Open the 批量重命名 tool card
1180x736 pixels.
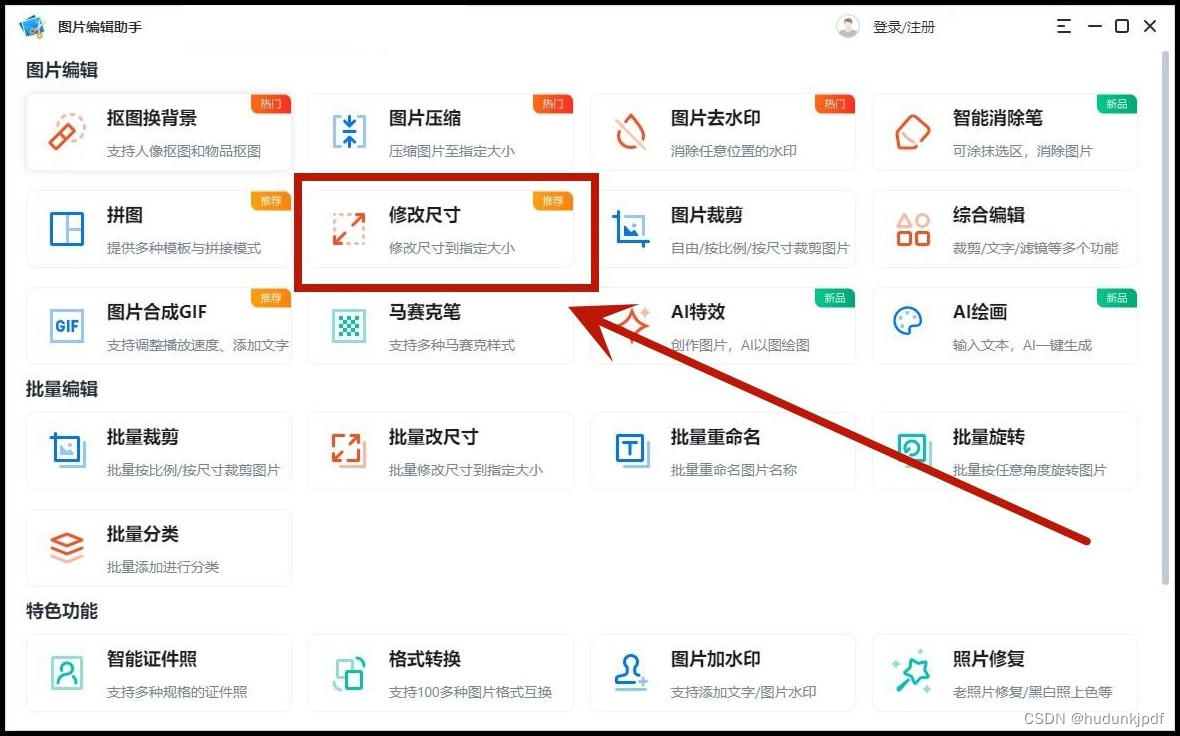722,451
